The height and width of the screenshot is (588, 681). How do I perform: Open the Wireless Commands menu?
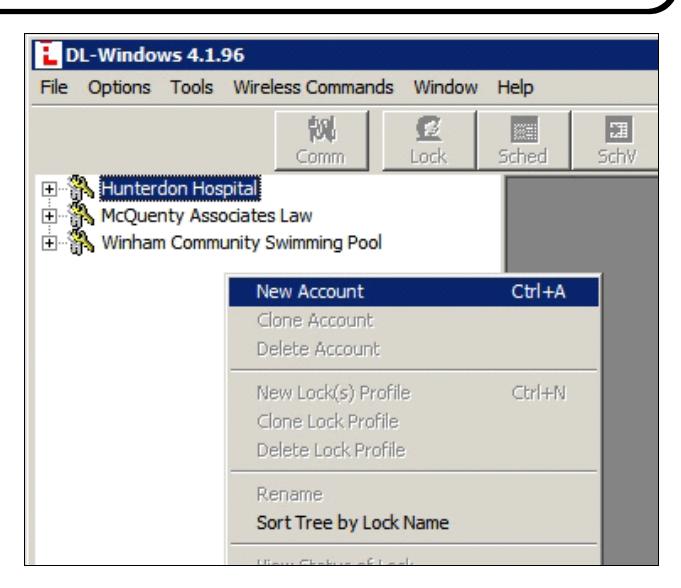[x=313, y=87]
